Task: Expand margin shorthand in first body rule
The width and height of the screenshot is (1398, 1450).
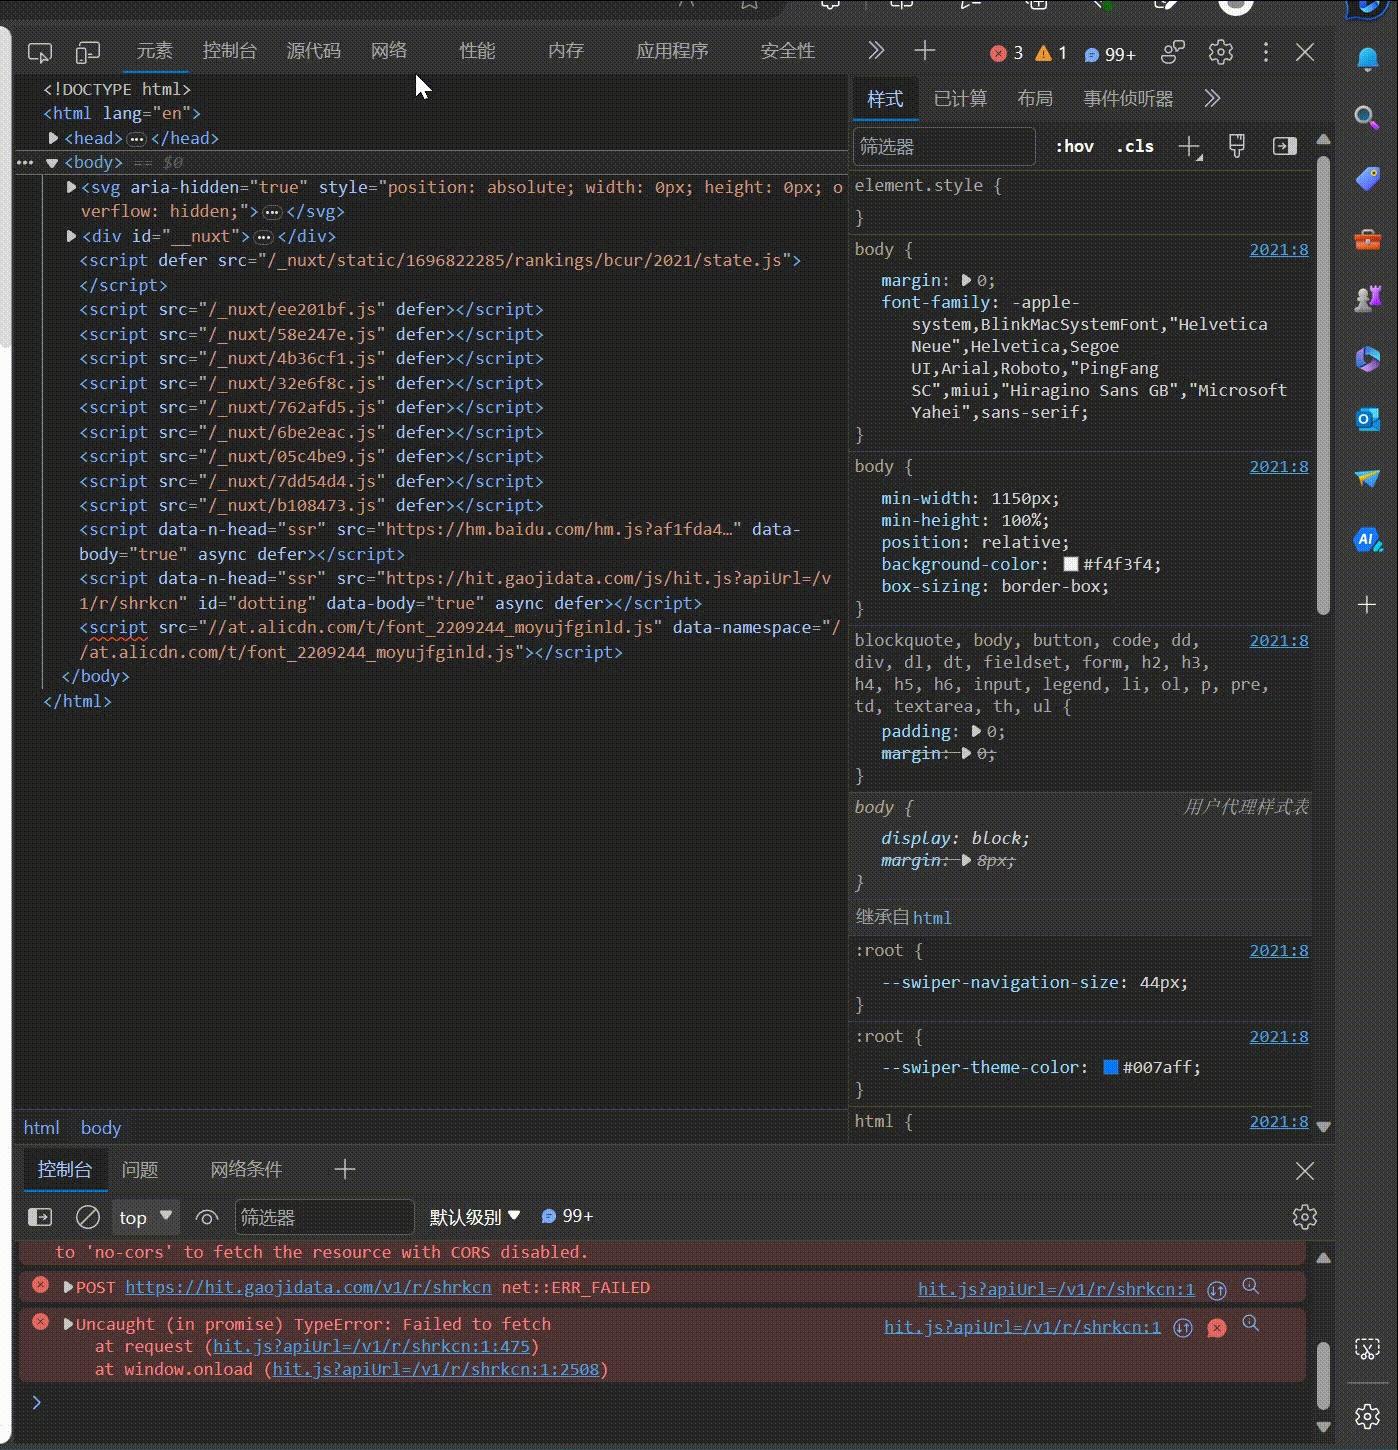Action: (x=966, y=281)
